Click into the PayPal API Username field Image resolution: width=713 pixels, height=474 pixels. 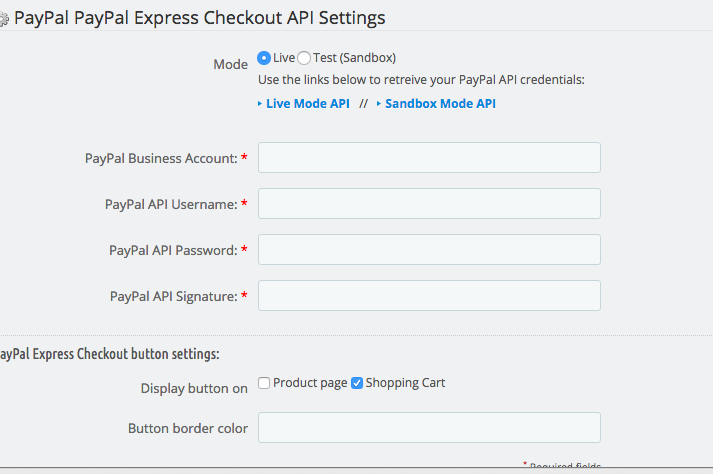[x=429, y=204]
